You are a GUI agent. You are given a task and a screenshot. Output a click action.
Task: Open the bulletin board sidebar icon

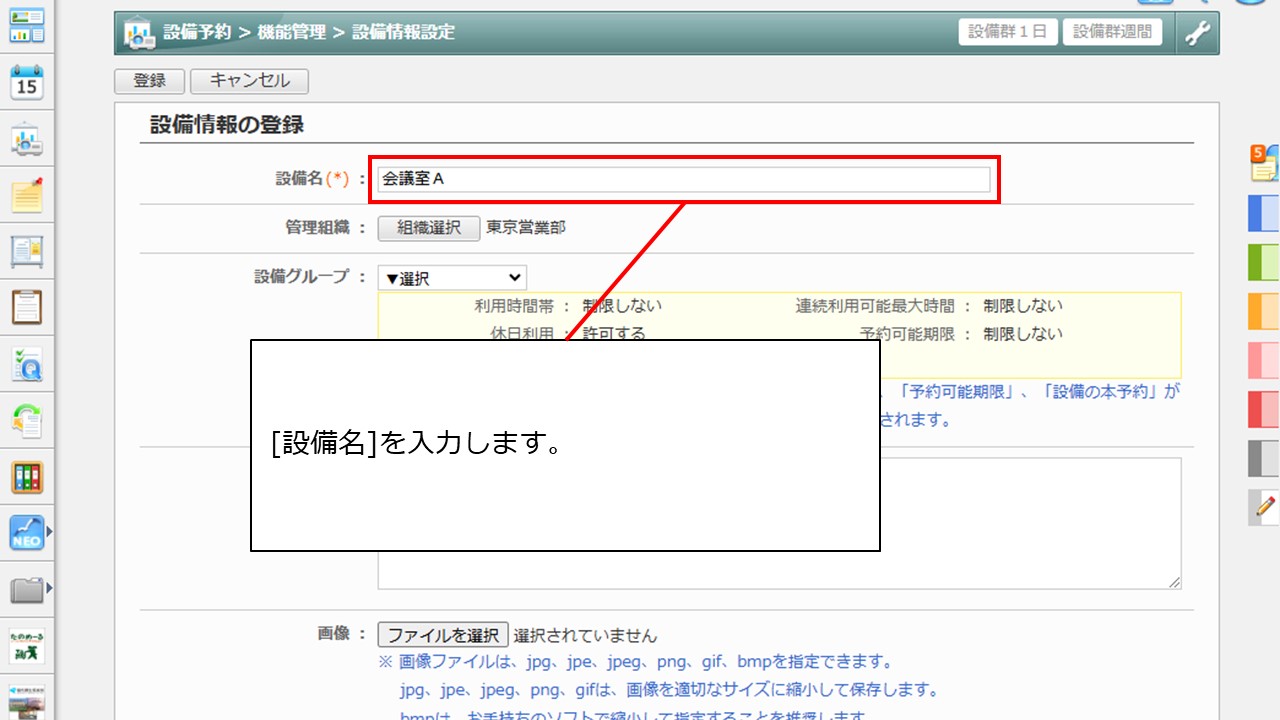click(27, 251)
